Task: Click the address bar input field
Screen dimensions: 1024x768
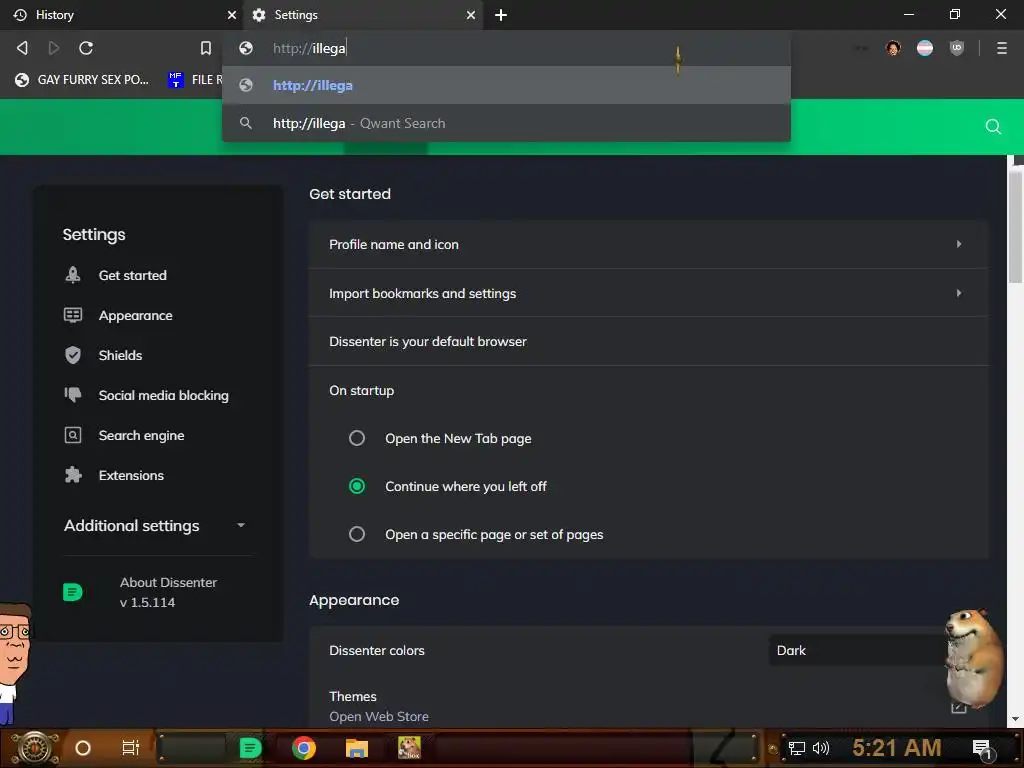Action: click(x=506, y=48)
